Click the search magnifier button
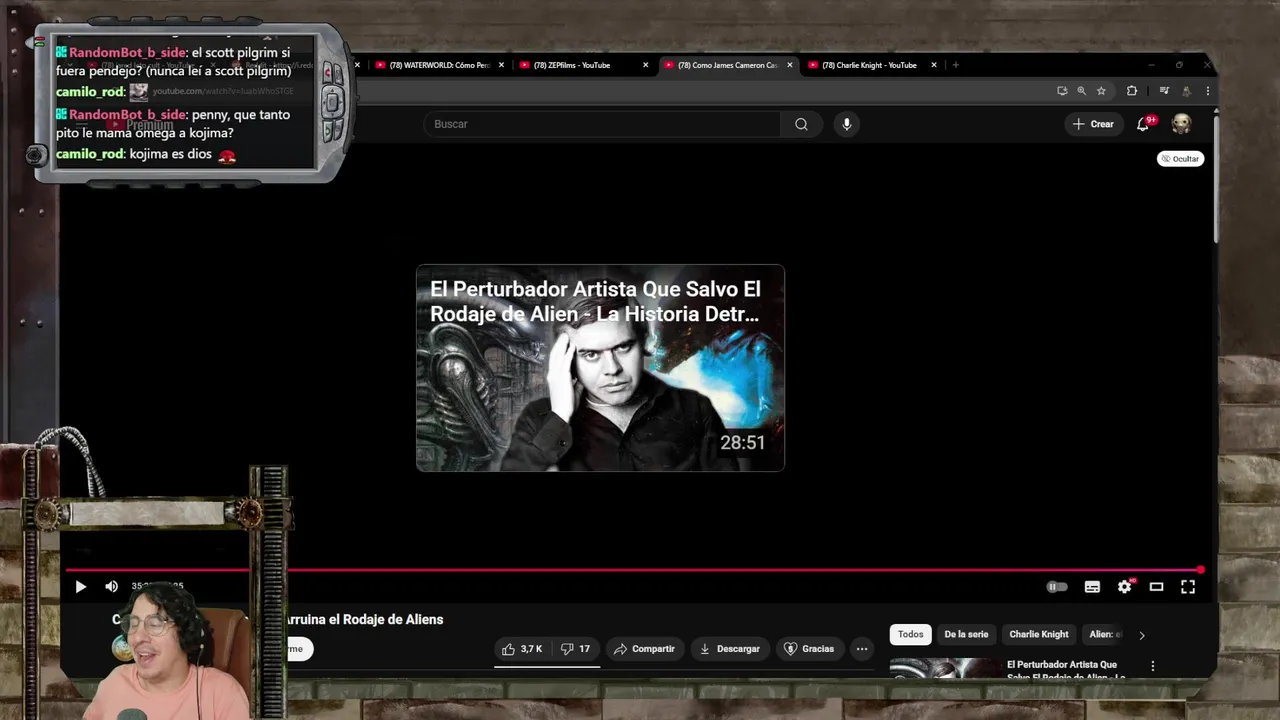 click(x=801, y=124)
